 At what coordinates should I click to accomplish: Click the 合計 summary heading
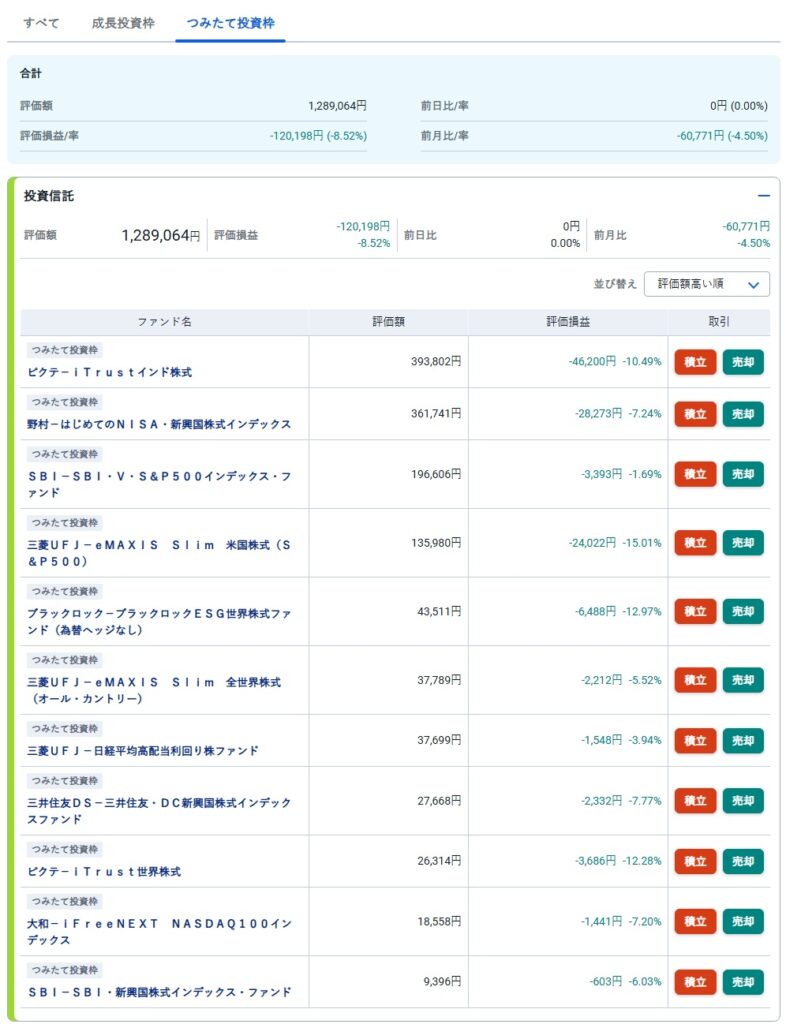coord(31,74)
